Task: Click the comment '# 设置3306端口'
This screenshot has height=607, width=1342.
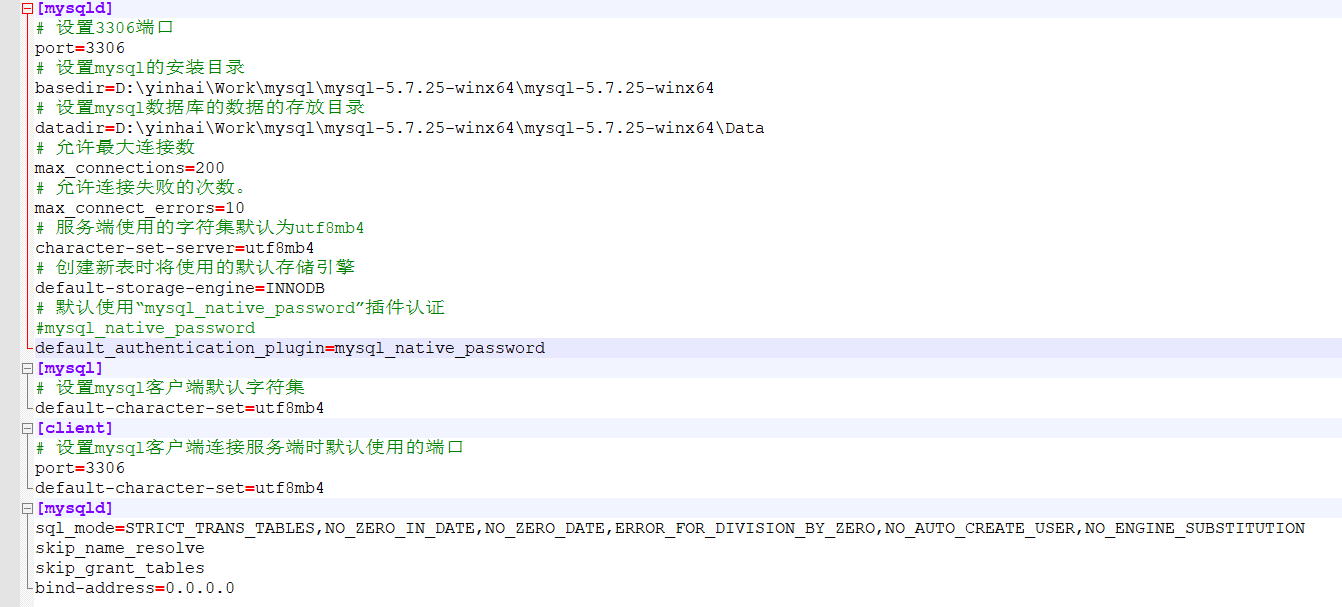Action: pos(105,28)
